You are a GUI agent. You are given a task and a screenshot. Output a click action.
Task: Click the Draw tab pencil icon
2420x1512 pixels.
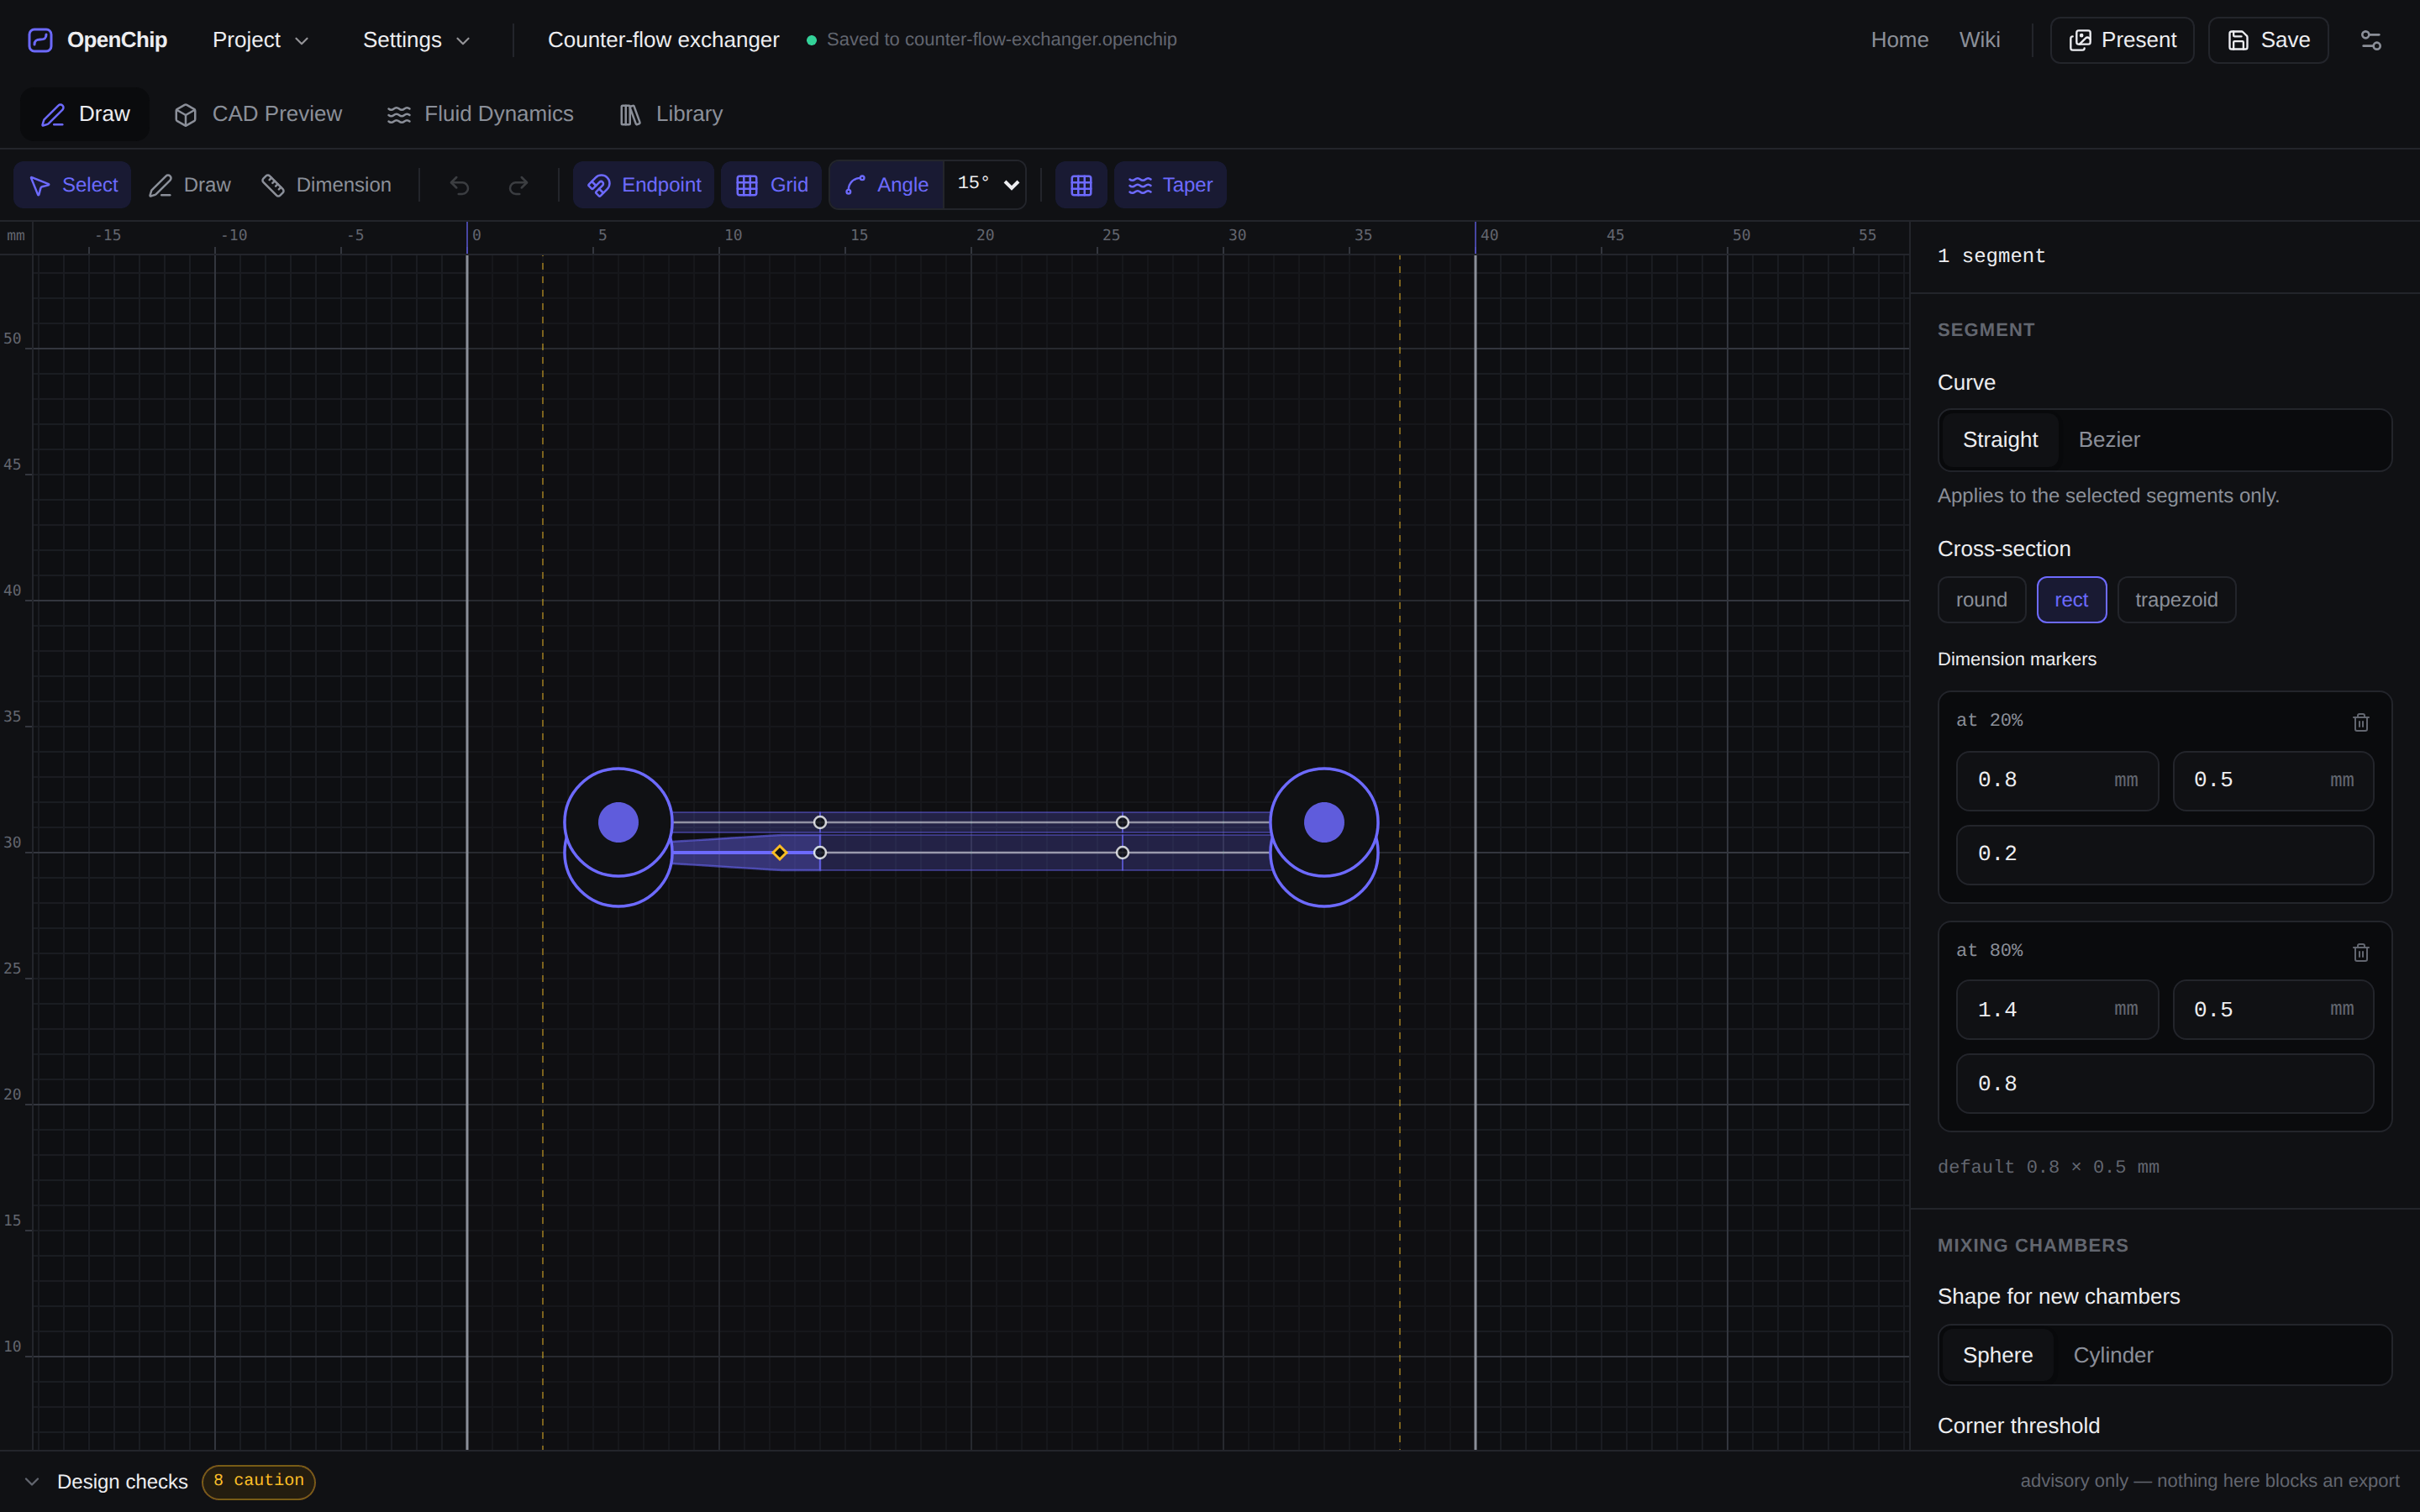(x=53, y=115)
